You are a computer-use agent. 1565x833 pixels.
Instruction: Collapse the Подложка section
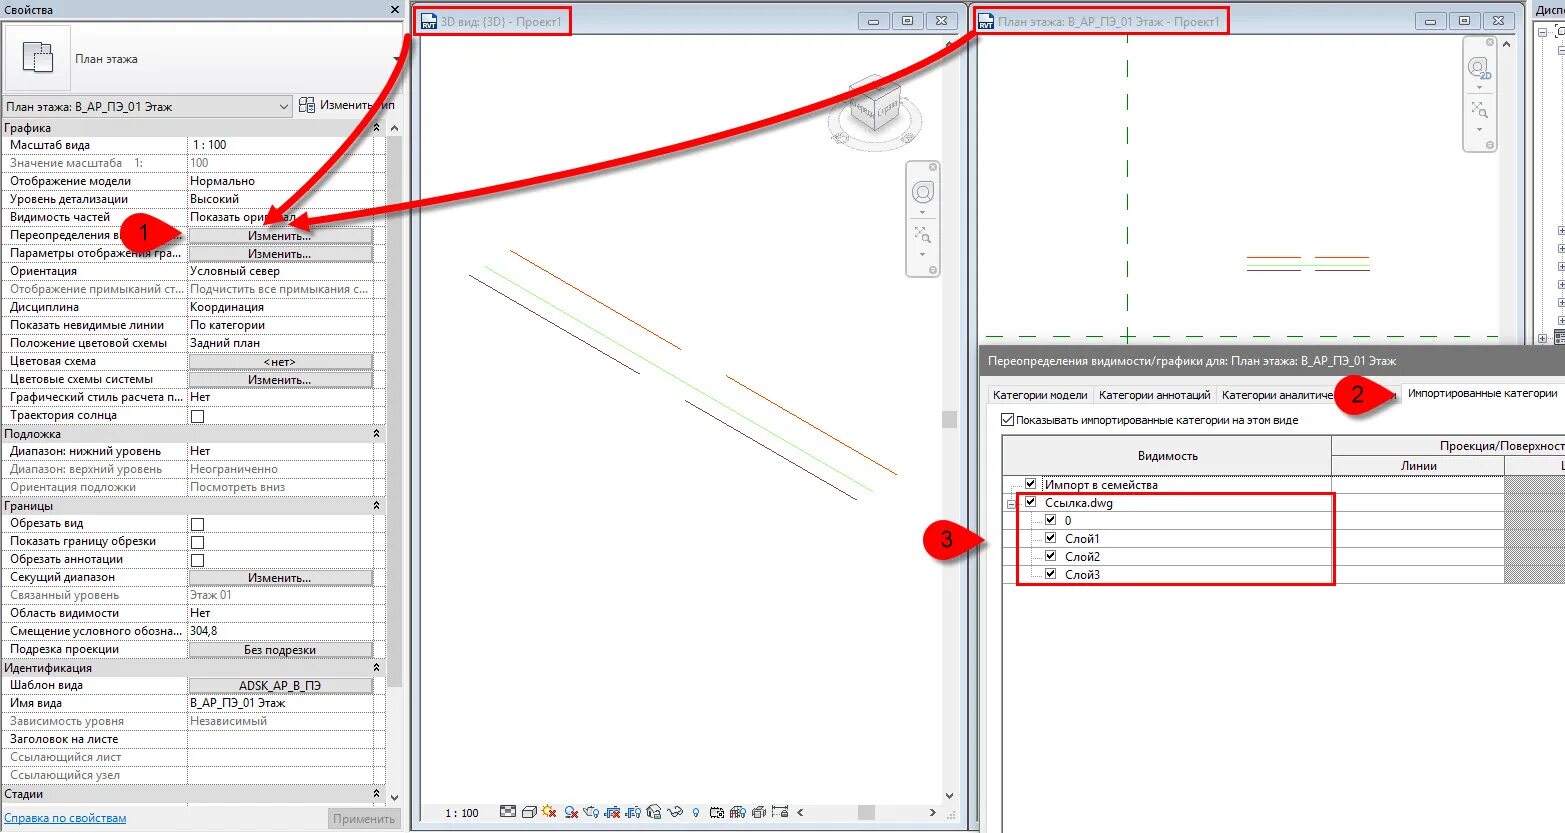tap(377, 434)
